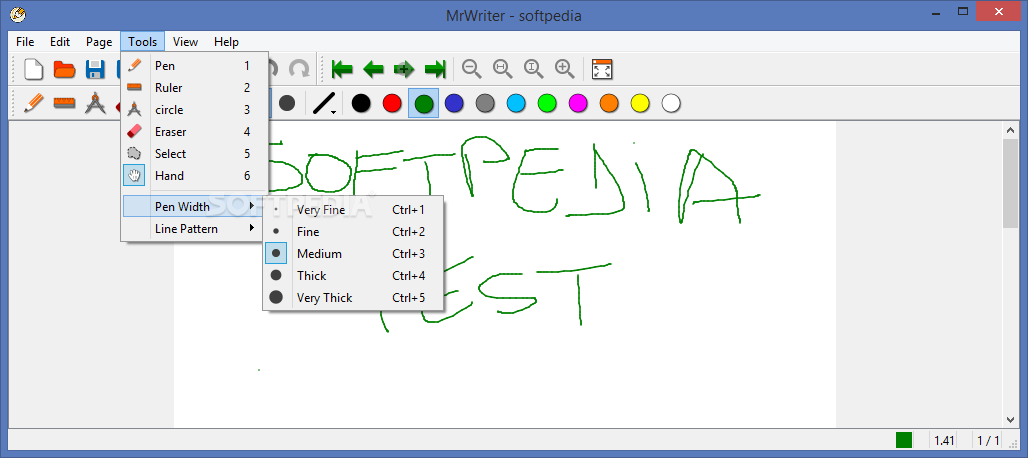The width and height of the screenshot is (1028, 458).
Task: Select the compass circle tool in the toolbar
Action: pos(96,104)
